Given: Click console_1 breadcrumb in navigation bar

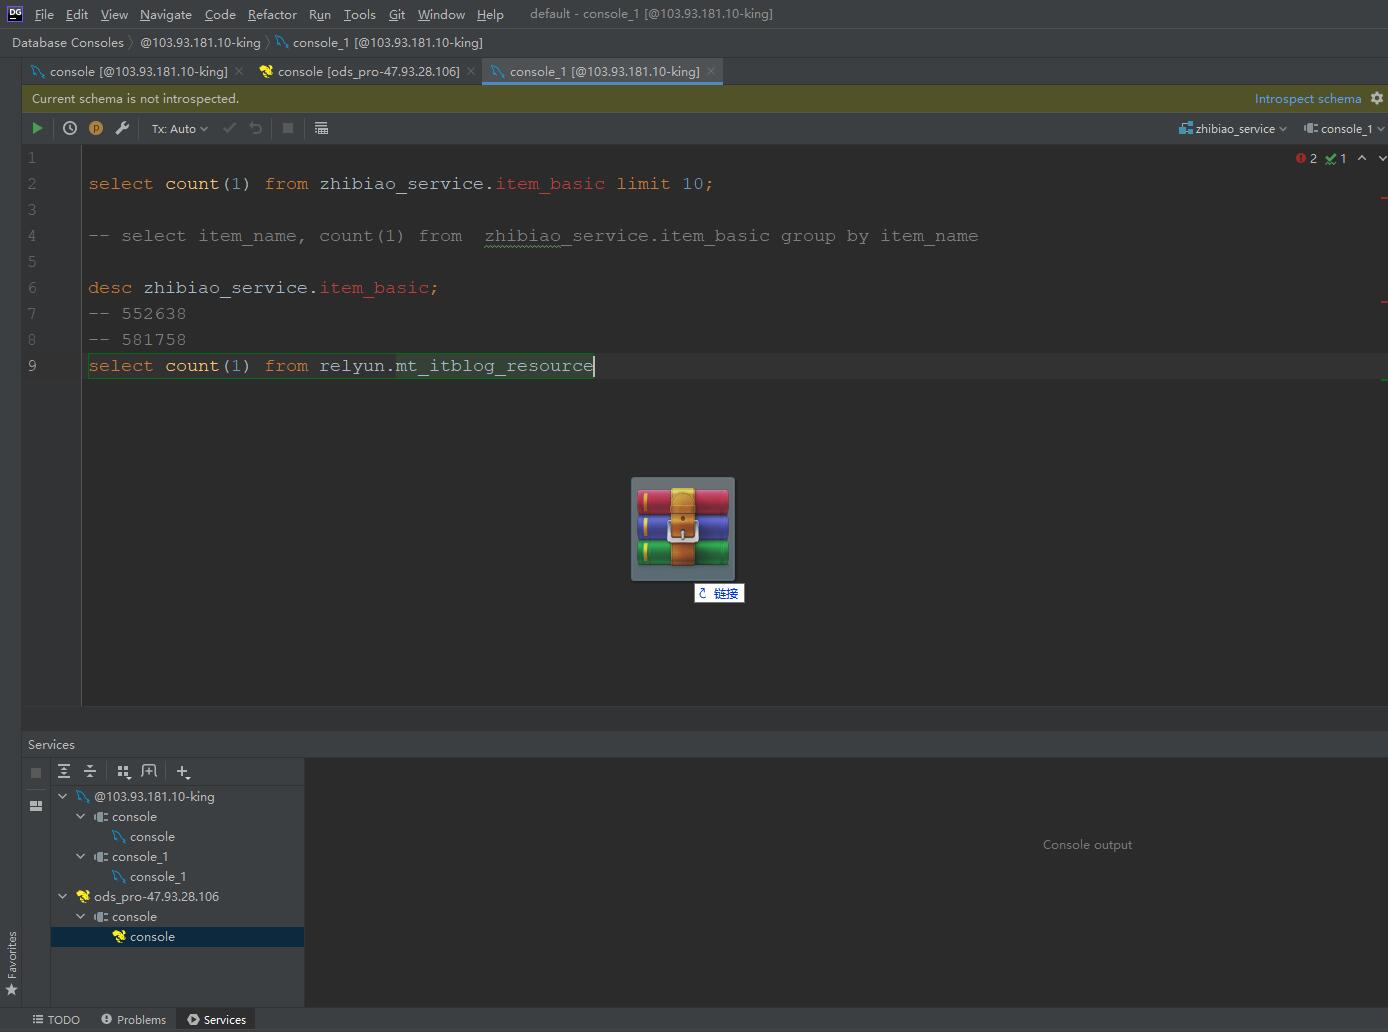Looking at the screenshot, I should coord(379,42).
